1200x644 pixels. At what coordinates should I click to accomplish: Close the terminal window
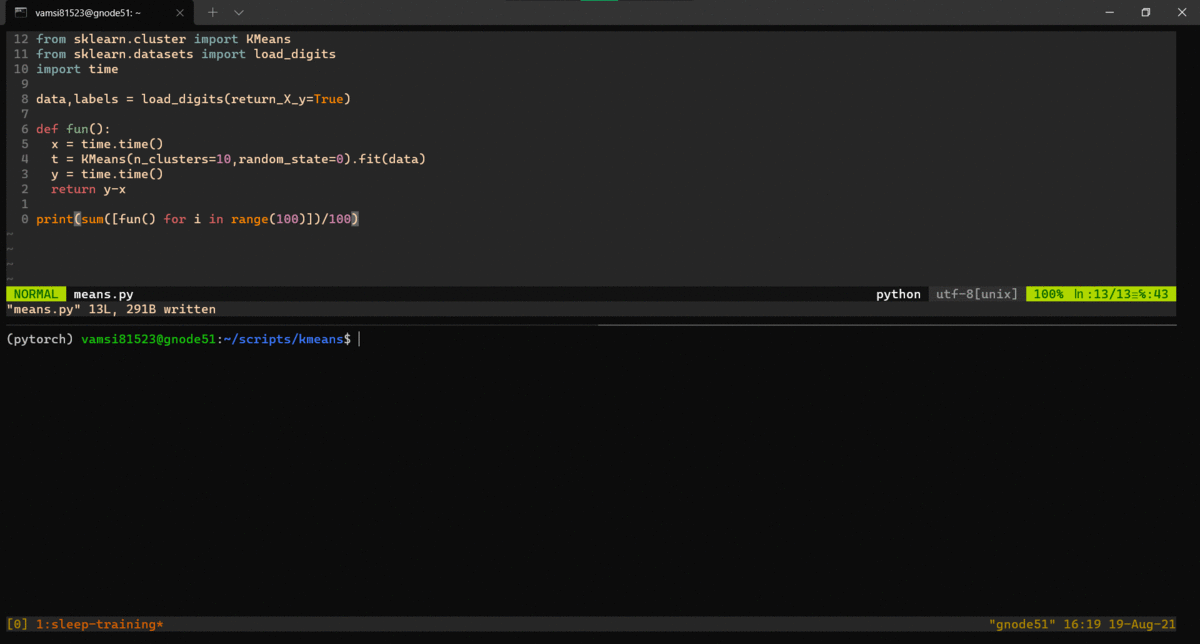tap(1181, 12)
